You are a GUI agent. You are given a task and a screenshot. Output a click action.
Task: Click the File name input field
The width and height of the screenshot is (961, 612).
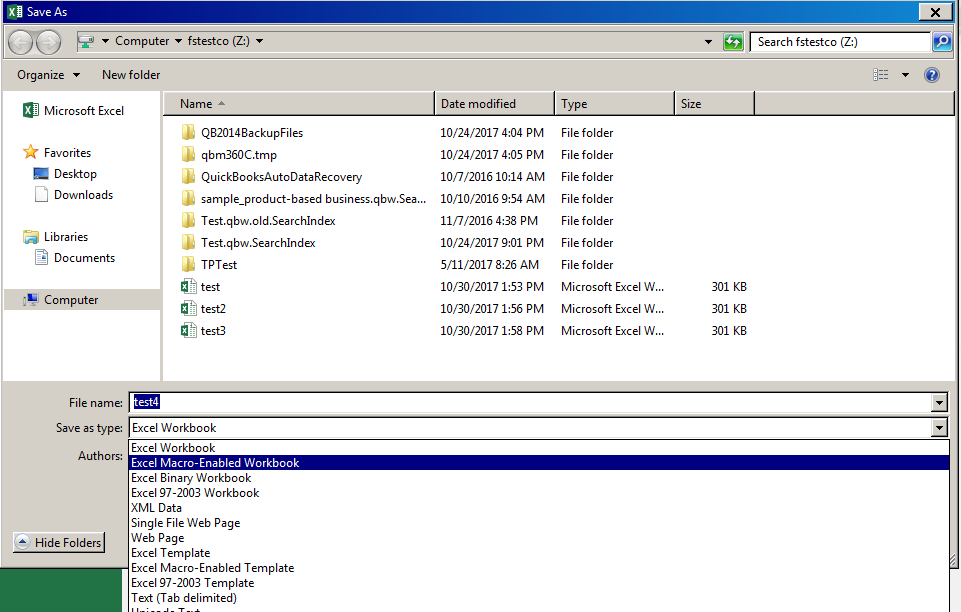531,402
